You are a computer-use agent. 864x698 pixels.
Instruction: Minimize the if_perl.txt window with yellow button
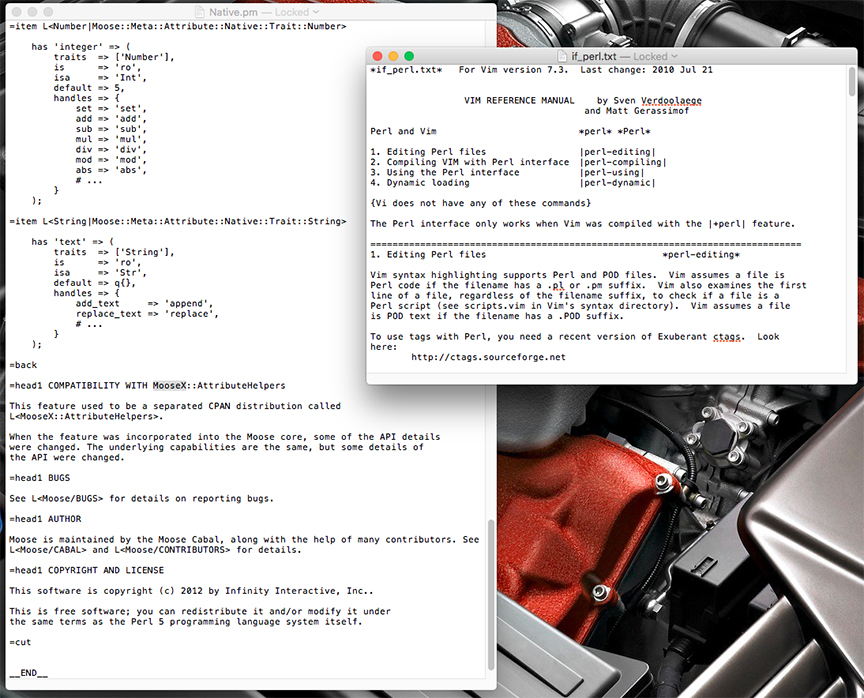tap(393, 56)
